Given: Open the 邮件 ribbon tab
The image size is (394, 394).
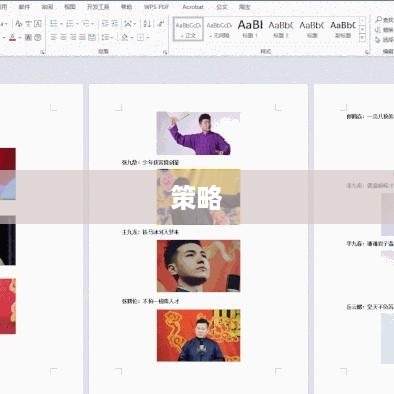Looking at the screenshot, I should pos(24,7).
